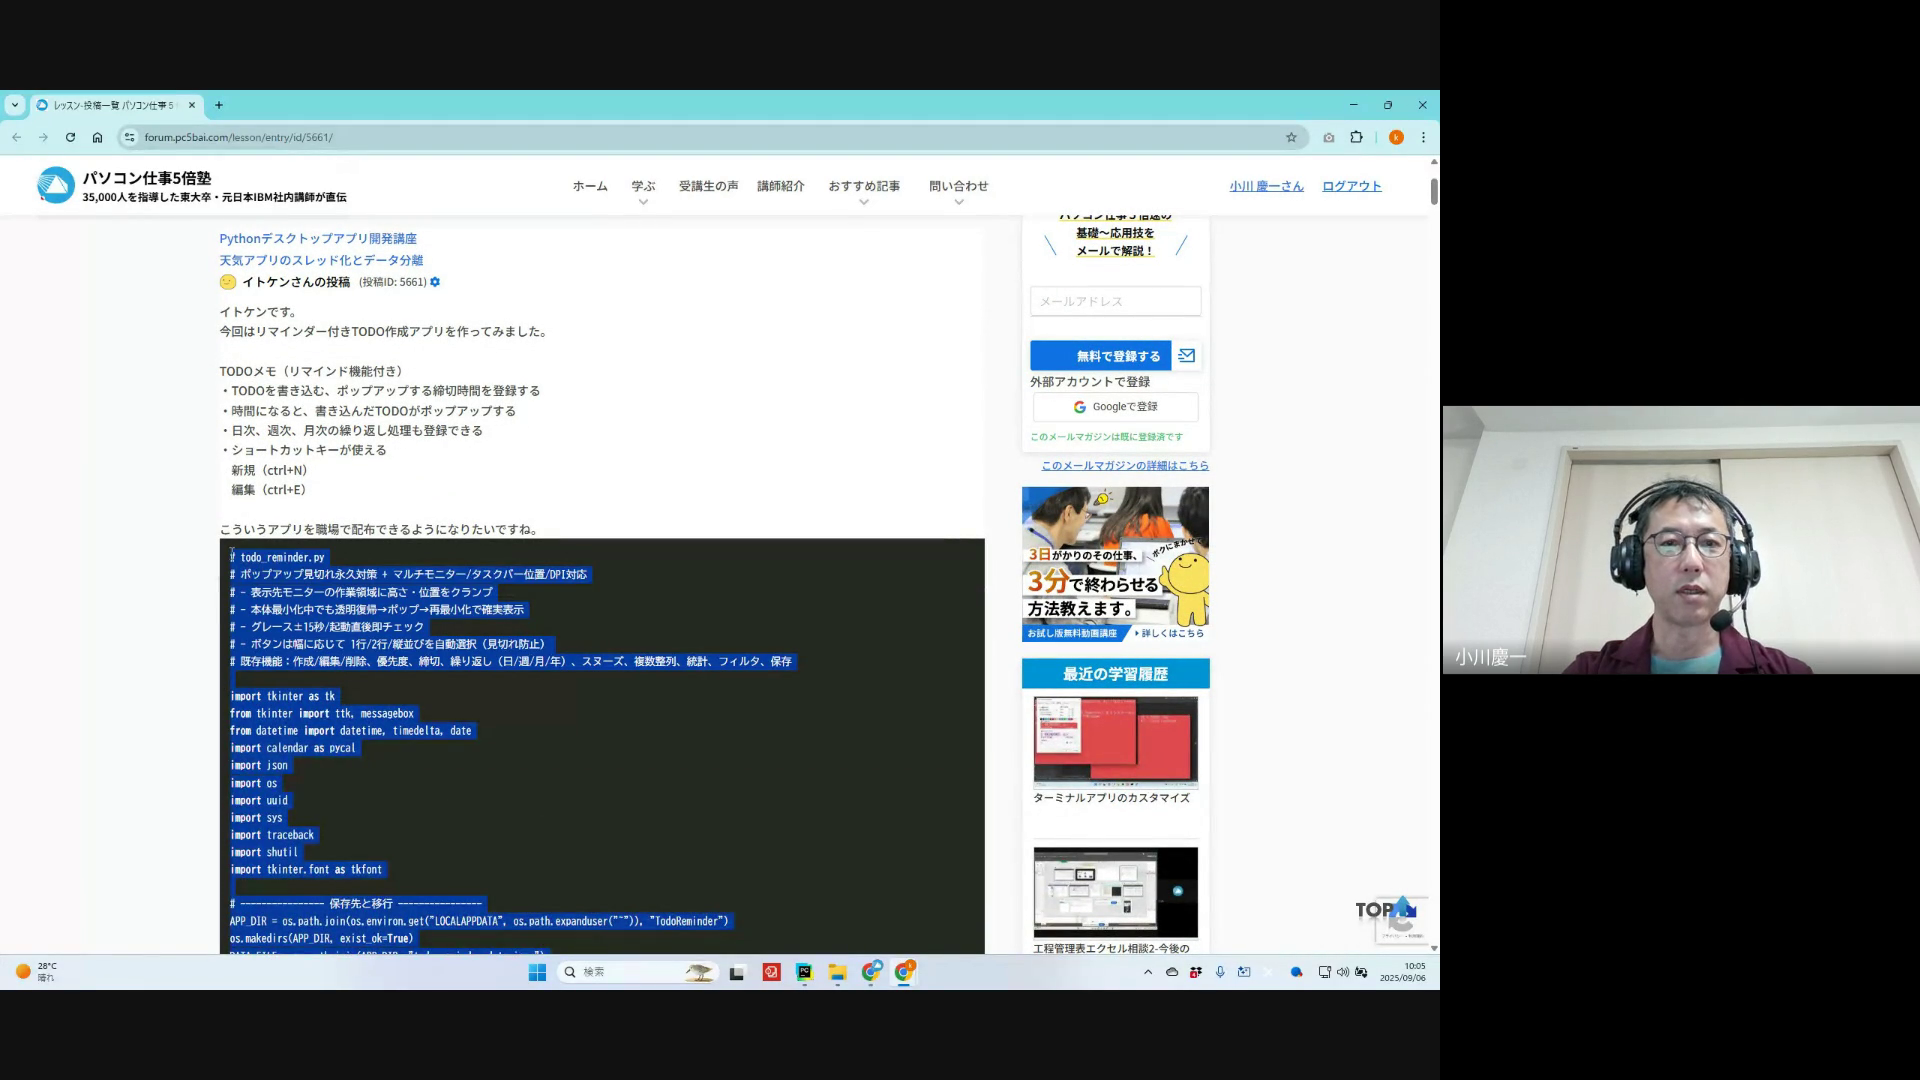Open the Pythonデスクトップアプリ開発講座 link
The image size is (1920, 1080).
coord(318,238)
